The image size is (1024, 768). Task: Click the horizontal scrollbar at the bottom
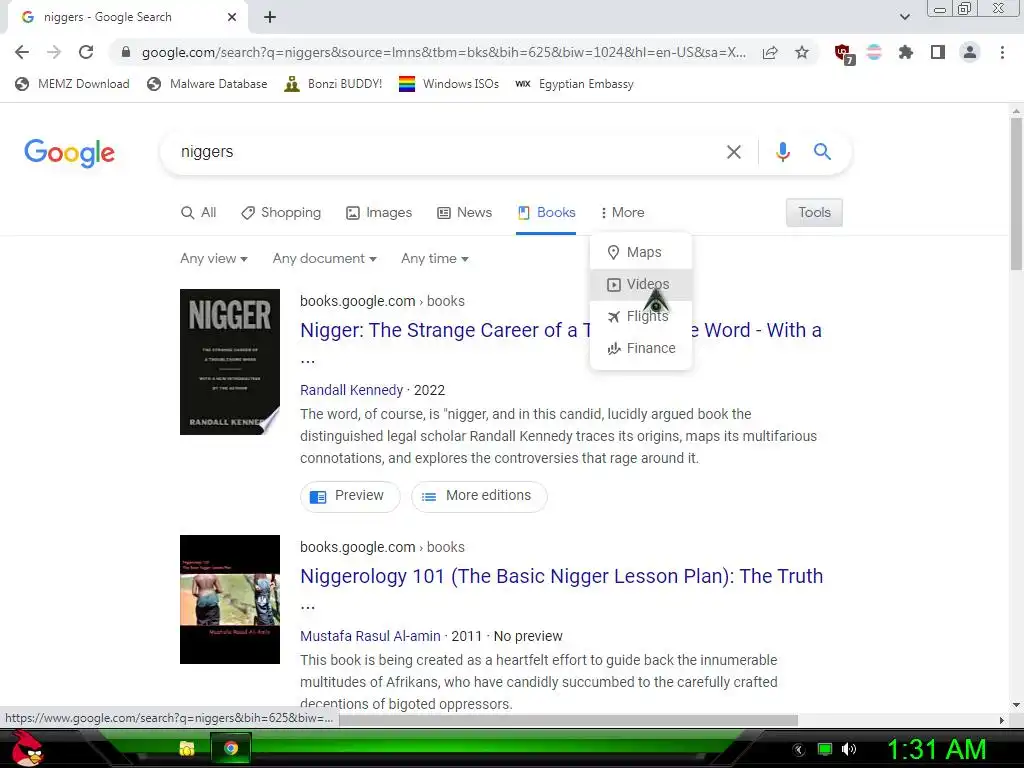pyautogui.click(x=568, y=720)
